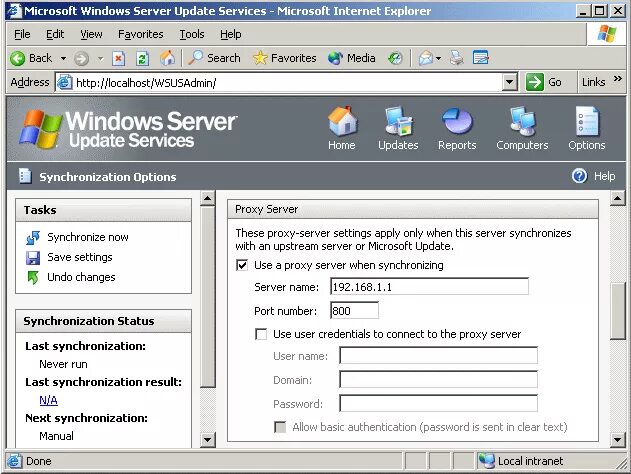631x474 pixels.
Task: Toggle Allow basic authentication checkbox
Action: (280, 427)
